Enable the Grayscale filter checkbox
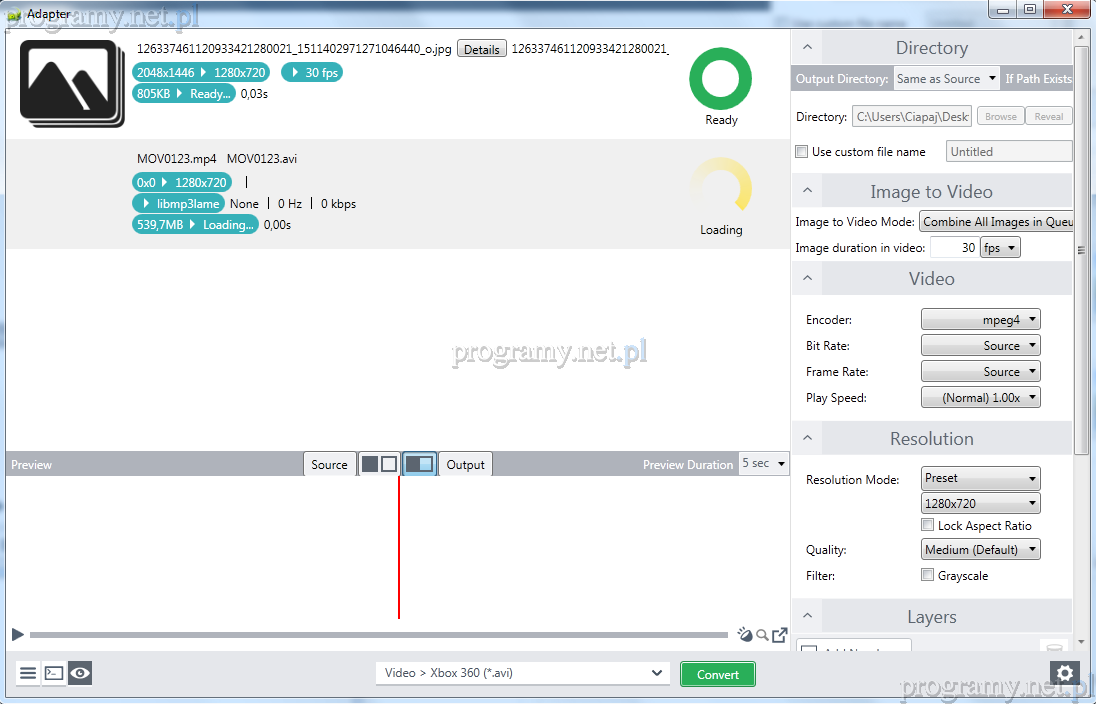1096x704 pixels. click(x=927, y=576)
